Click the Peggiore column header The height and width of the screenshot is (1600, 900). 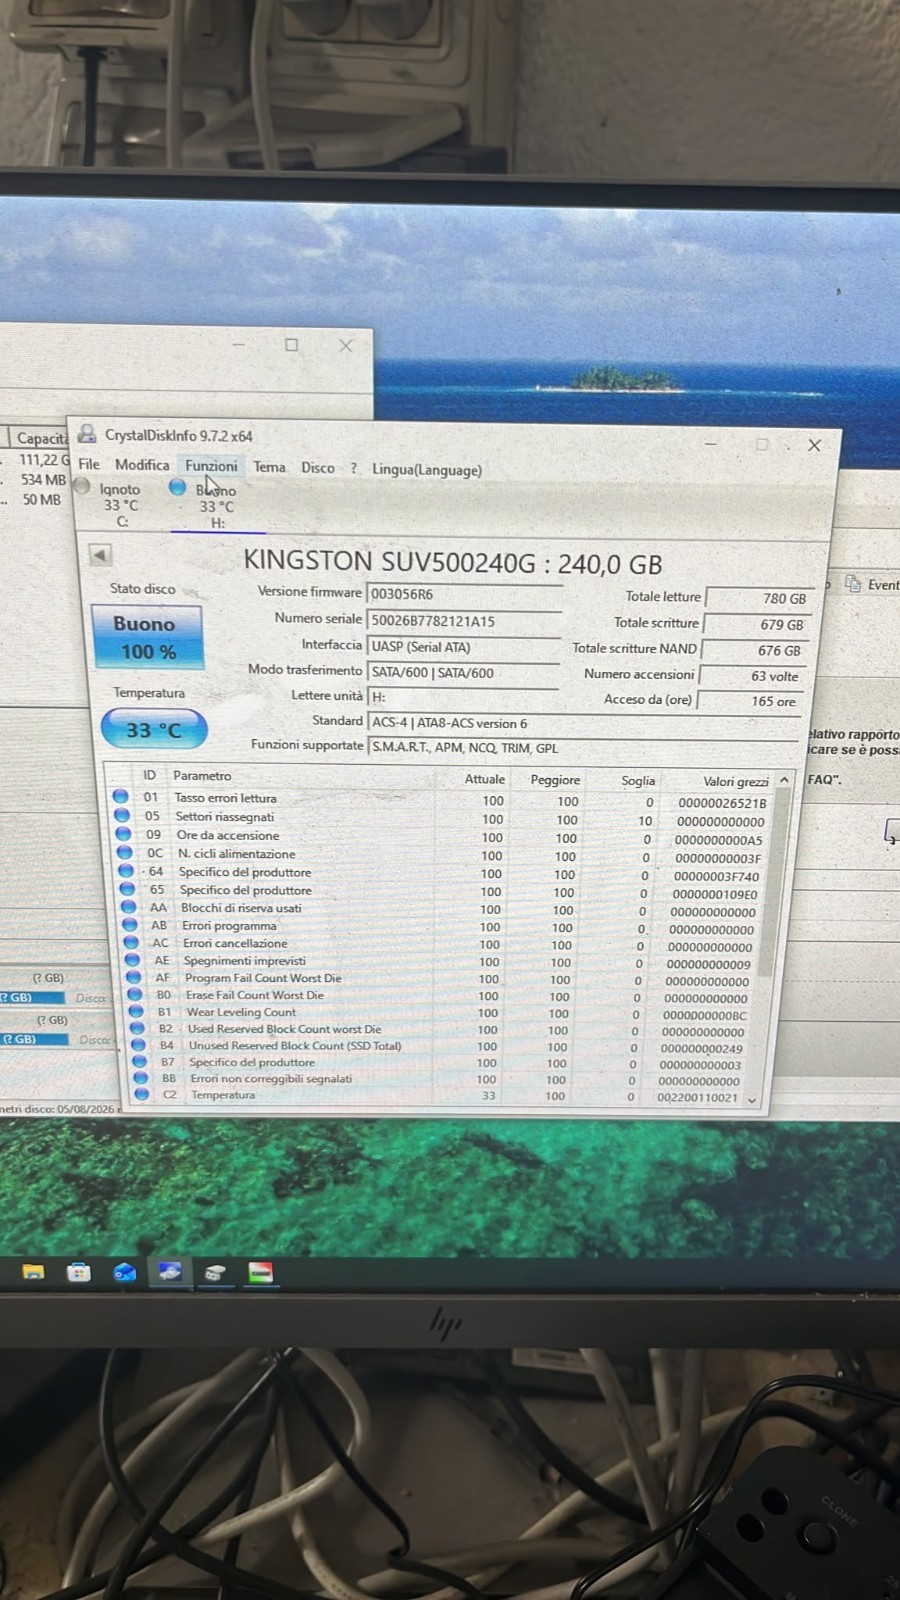click(x=555, y=780)
